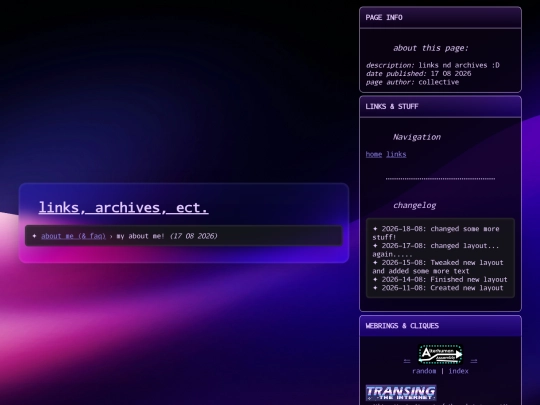Open the 'about me (& faq)' link
This screenshot has height=405, width=540.
[73, 236]
